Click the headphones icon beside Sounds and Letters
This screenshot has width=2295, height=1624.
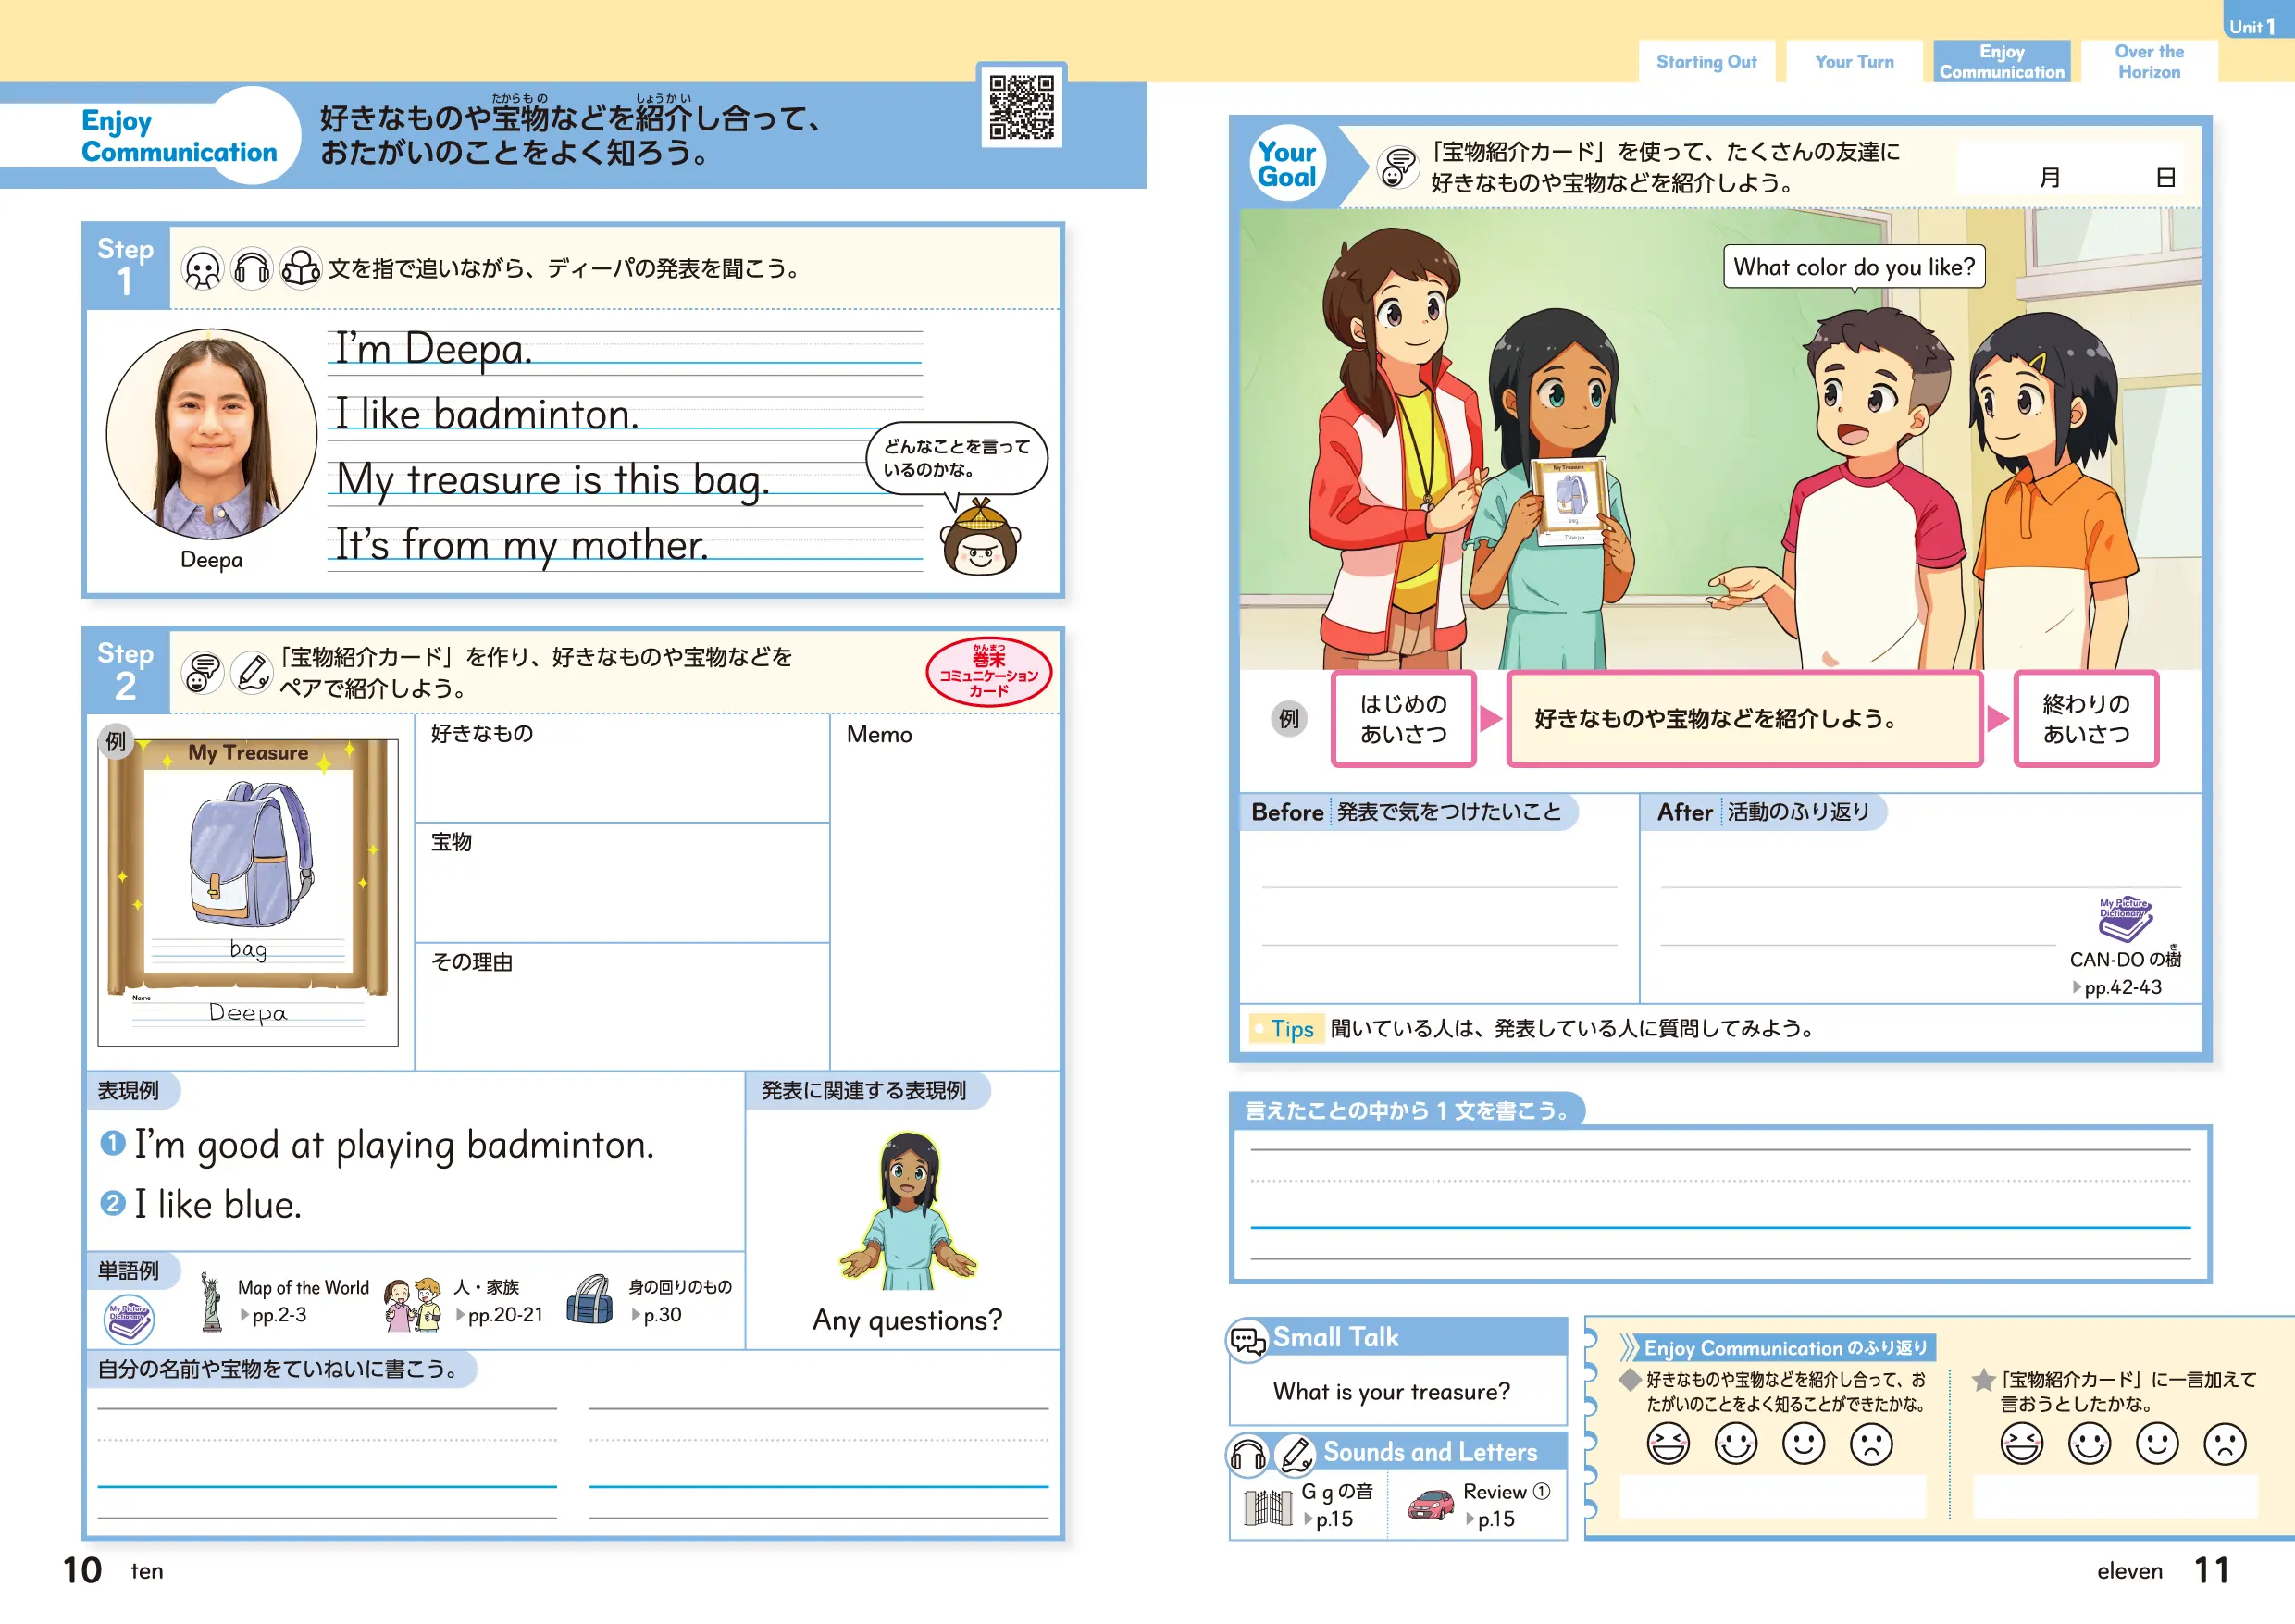tap(1247, 1454)
